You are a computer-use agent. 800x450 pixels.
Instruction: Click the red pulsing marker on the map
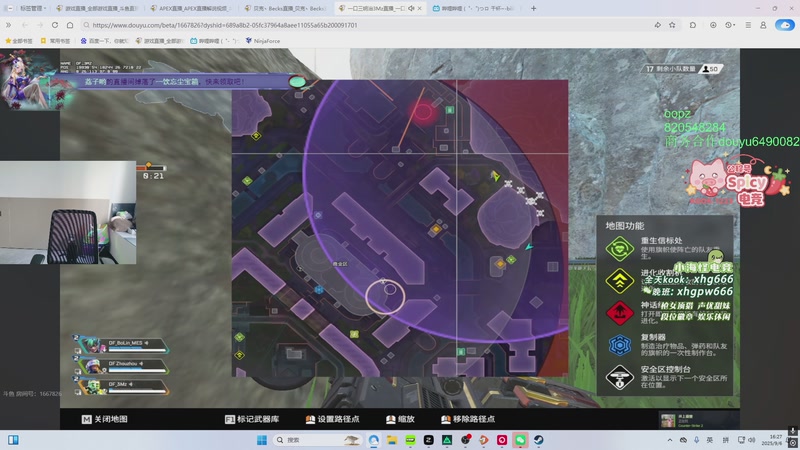click(423, 111)
